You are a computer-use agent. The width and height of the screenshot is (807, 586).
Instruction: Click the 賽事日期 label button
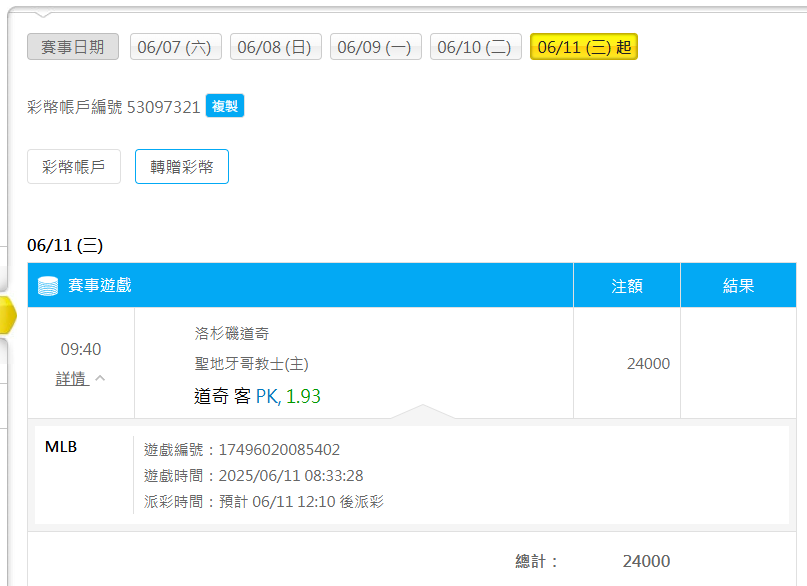pyautogui.click(x=73, y=47)
